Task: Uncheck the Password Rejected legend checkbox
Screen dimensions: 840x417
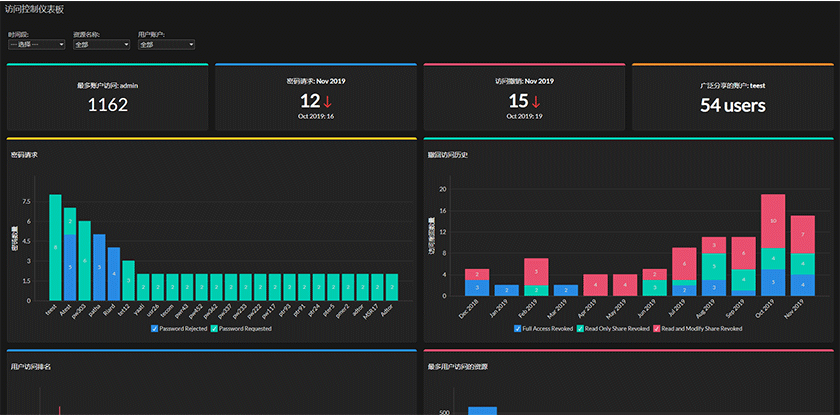Action: 154,329
